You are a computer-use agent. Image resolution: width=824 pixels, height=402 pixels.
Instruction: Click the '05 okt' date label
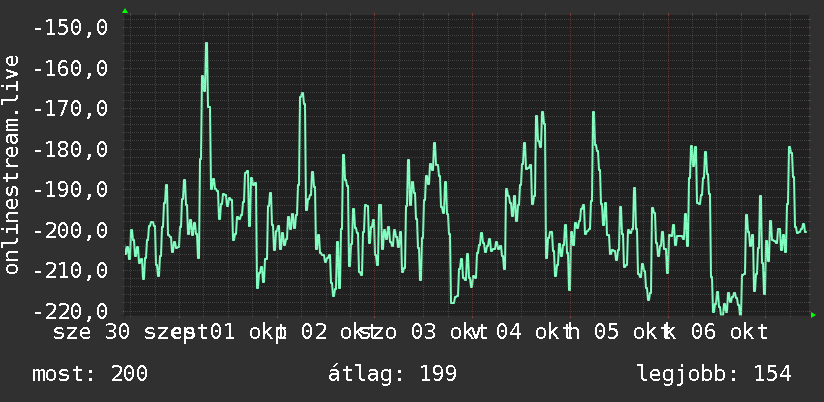(x=629, y=333)
